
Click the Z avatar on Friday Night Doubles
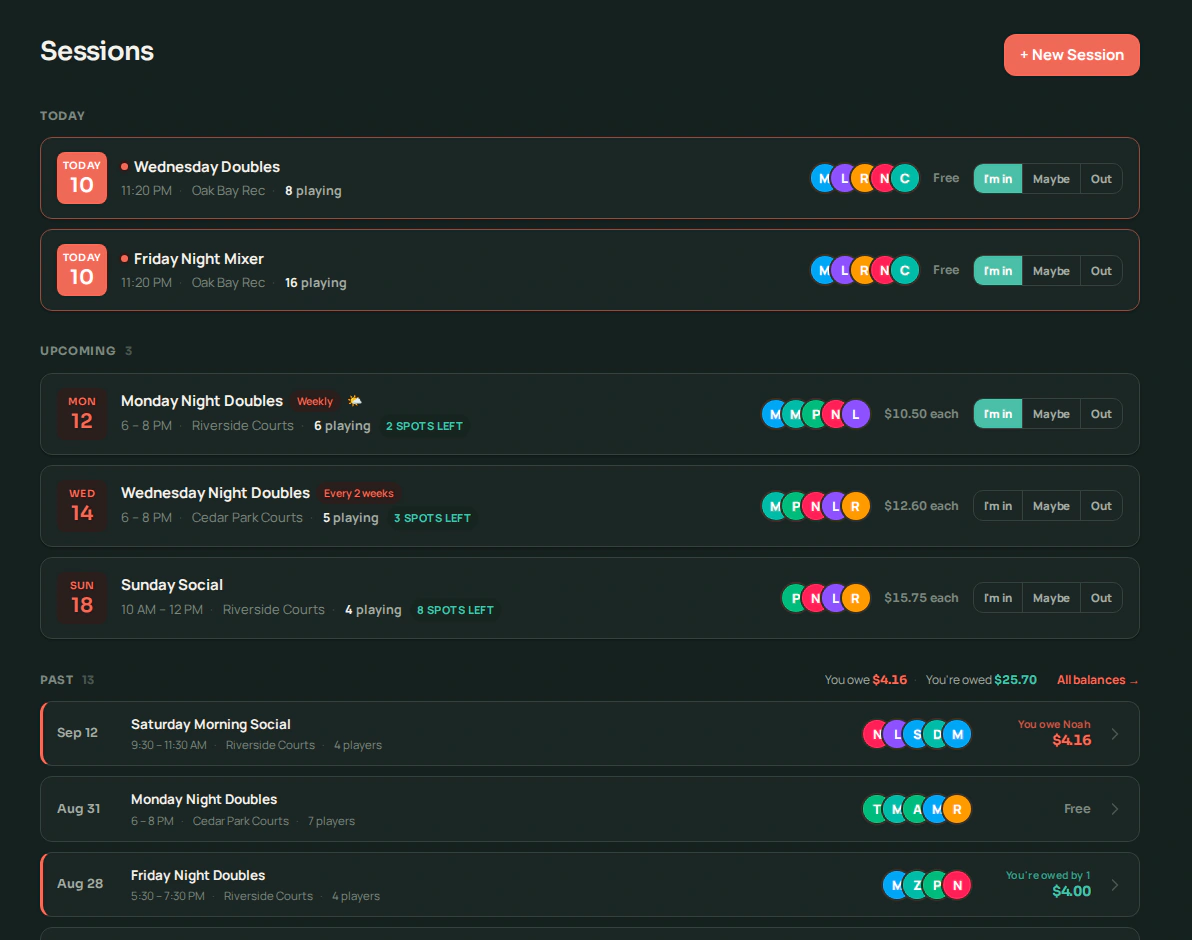pos(915,885)
